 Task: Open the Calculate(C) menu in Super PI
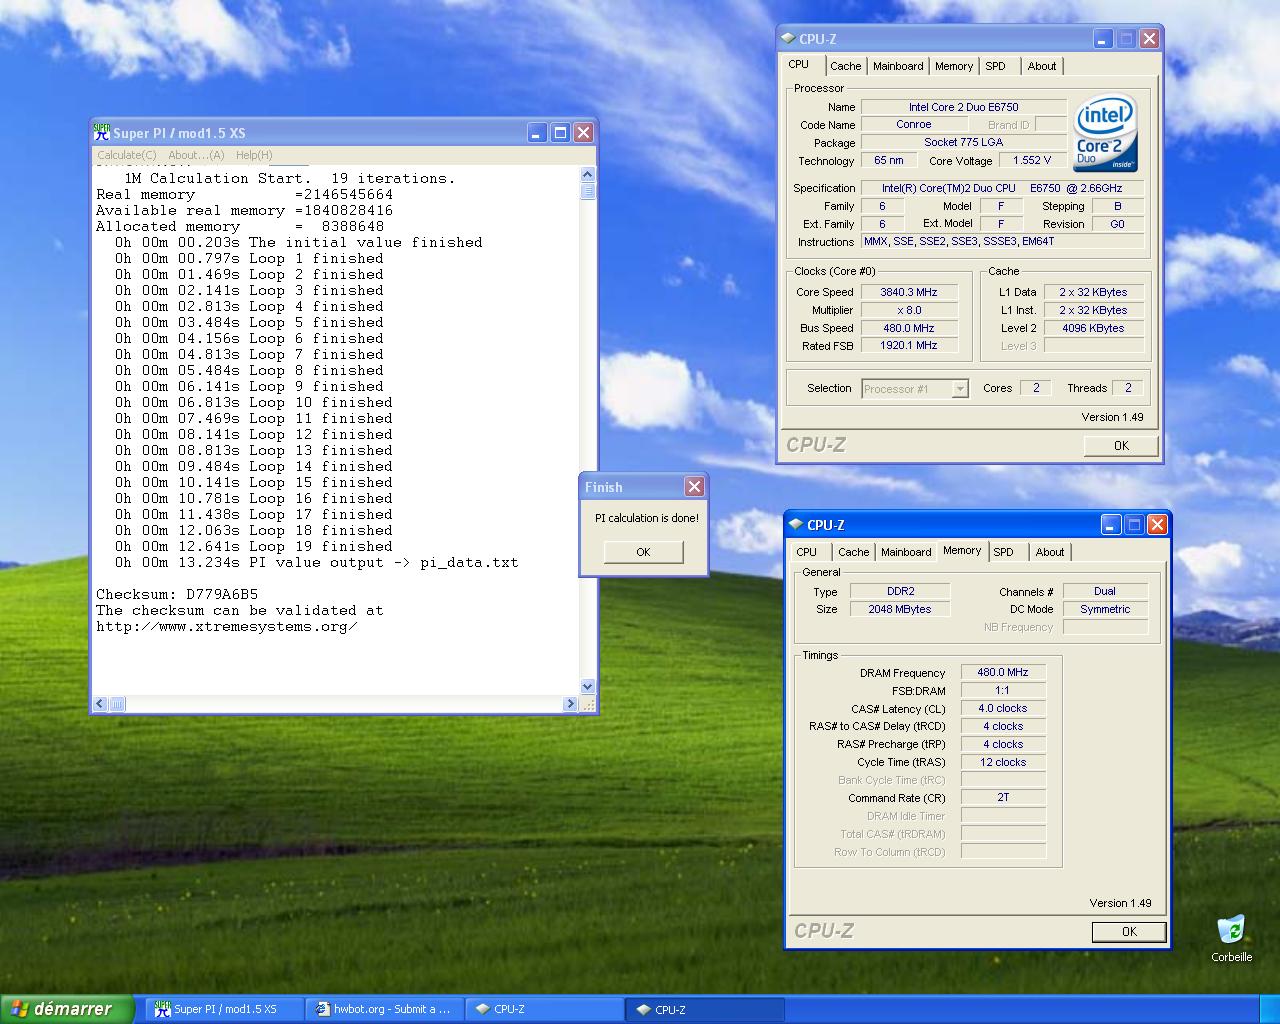(126, 155)
